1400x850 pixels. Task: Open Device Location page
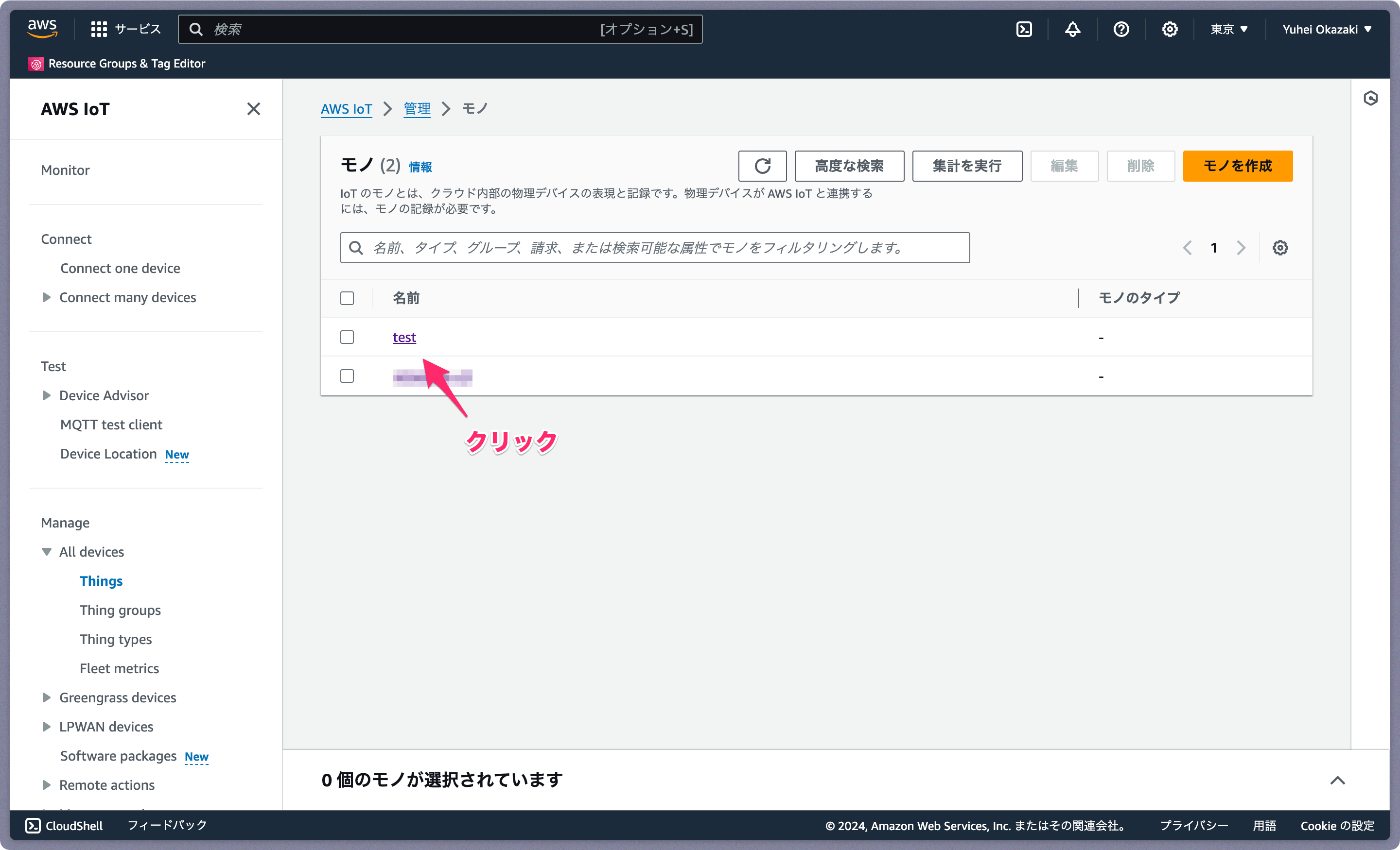(108, 453)
